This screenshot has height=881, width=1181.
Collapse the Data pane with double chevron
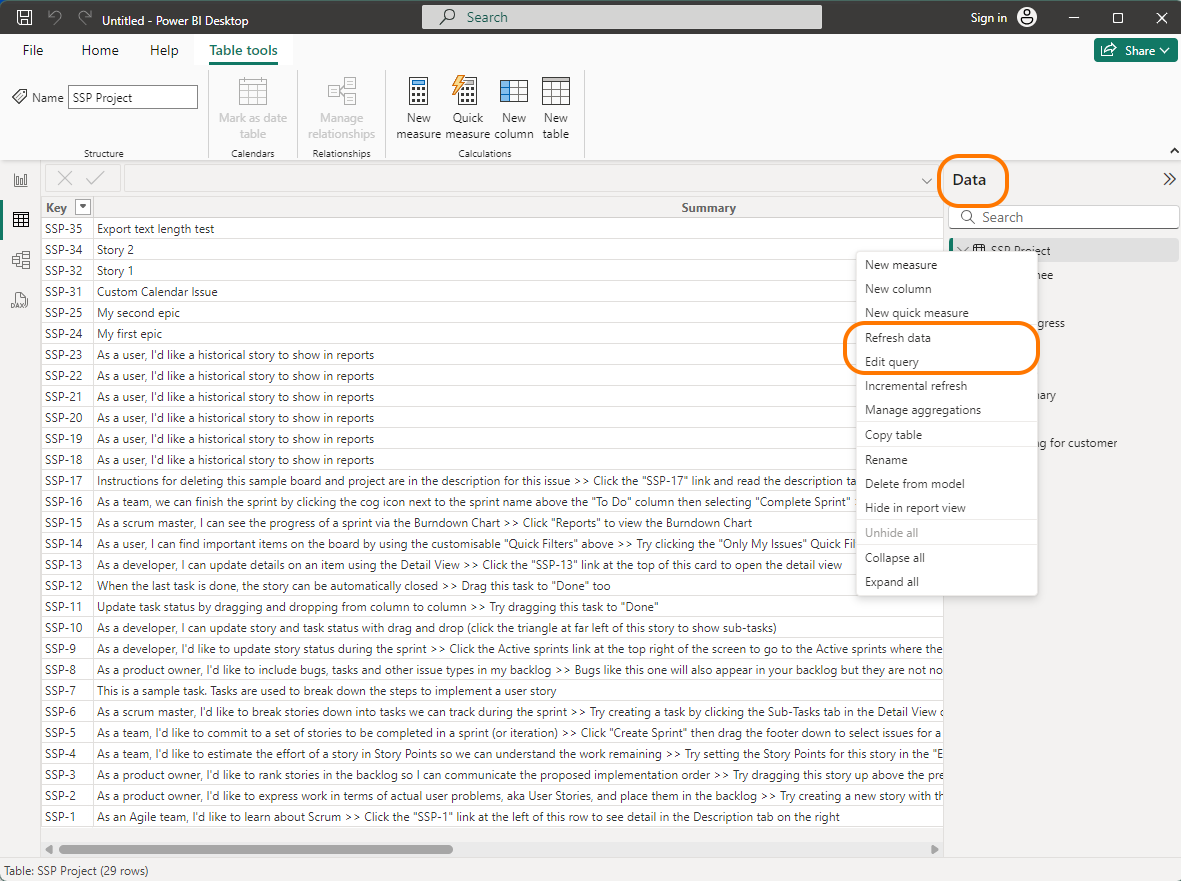pyautogui.click(x=1168, y=180)
